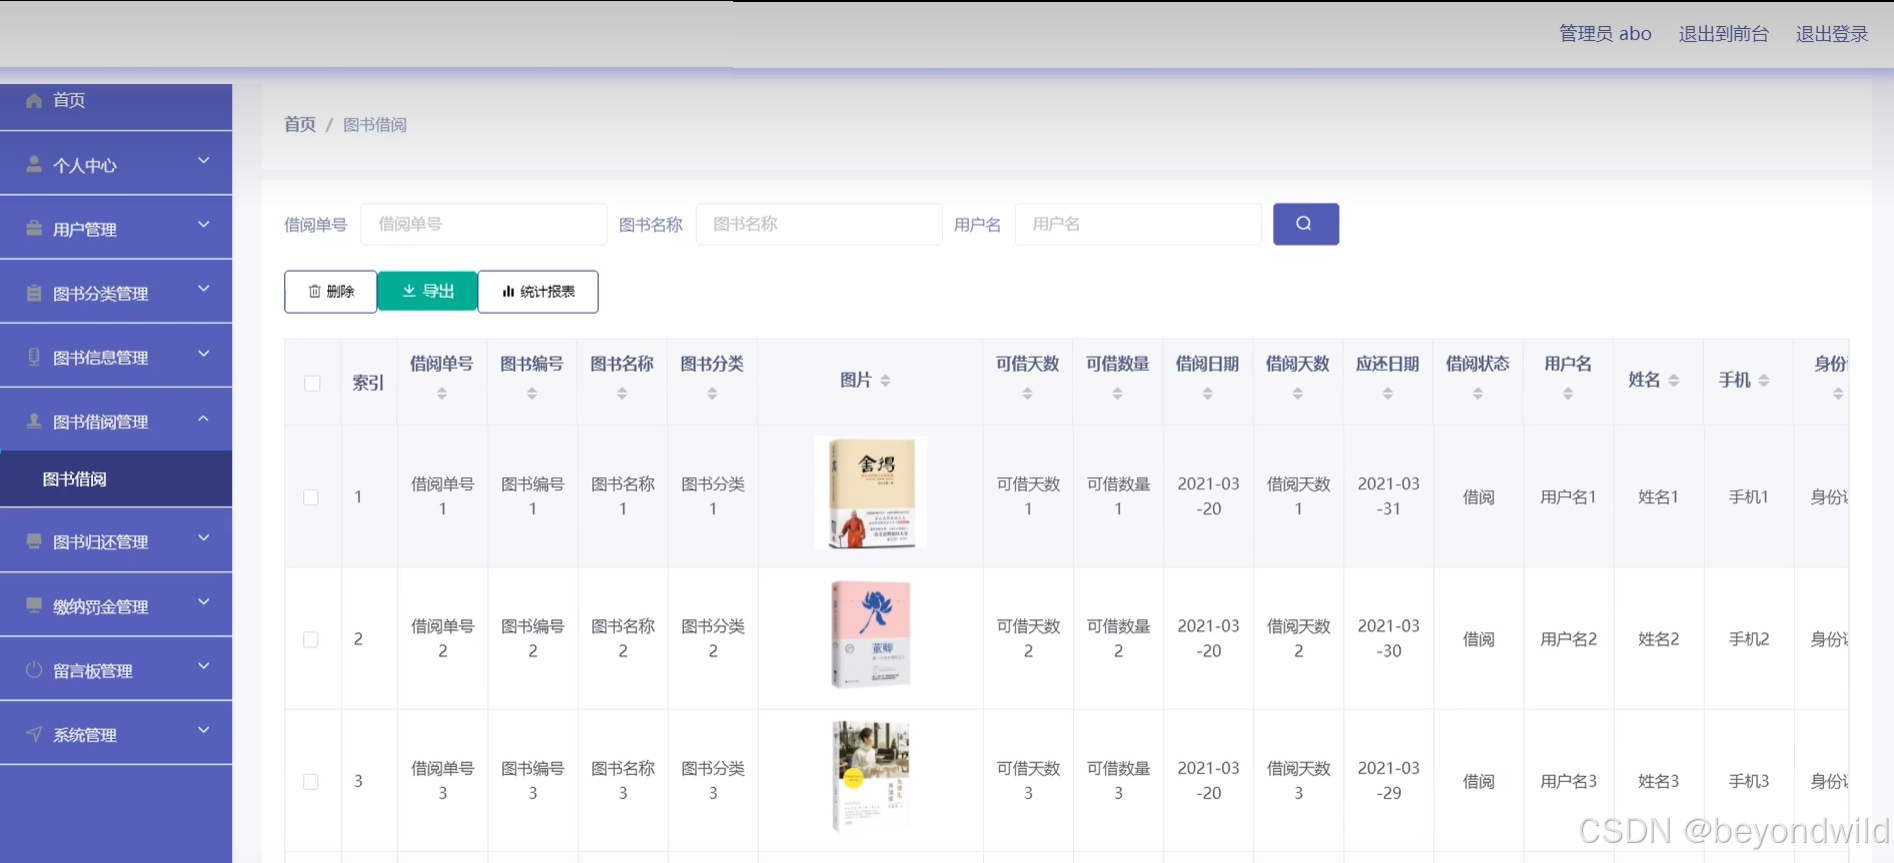Sort by 图书编号 column arrows

point(532,394)
